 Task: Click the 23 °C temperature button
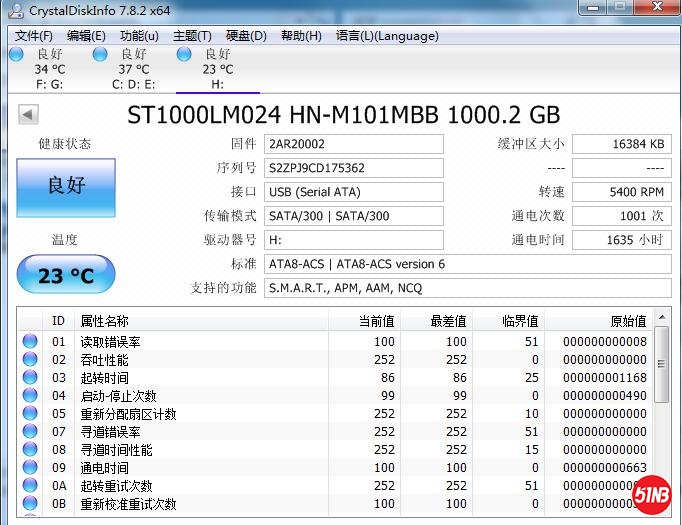click(66, 275)
